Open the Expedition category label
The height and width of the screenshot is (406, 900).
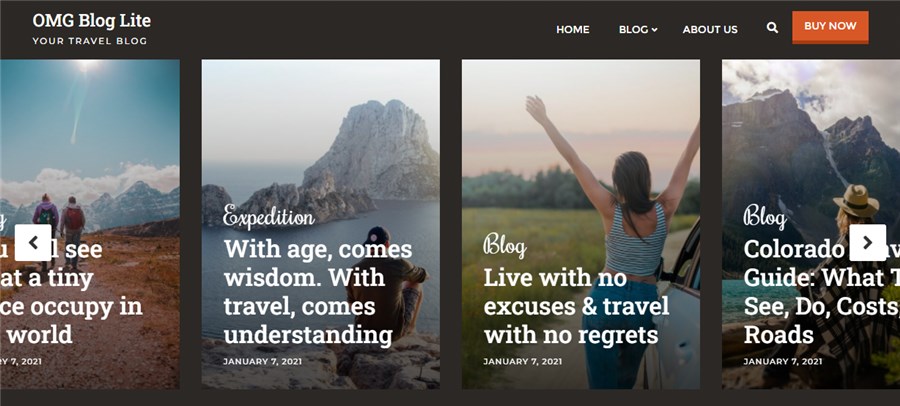click(269, 216)
